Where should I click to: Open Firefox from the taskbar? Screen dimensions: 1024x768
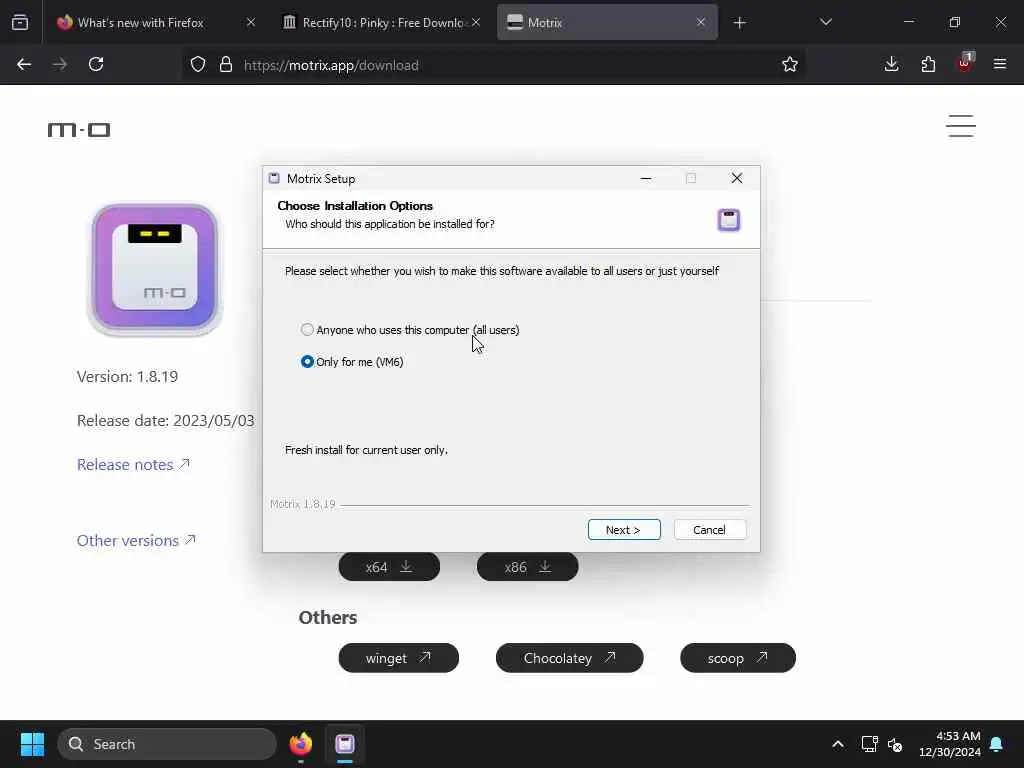click(x=301, y=744)
